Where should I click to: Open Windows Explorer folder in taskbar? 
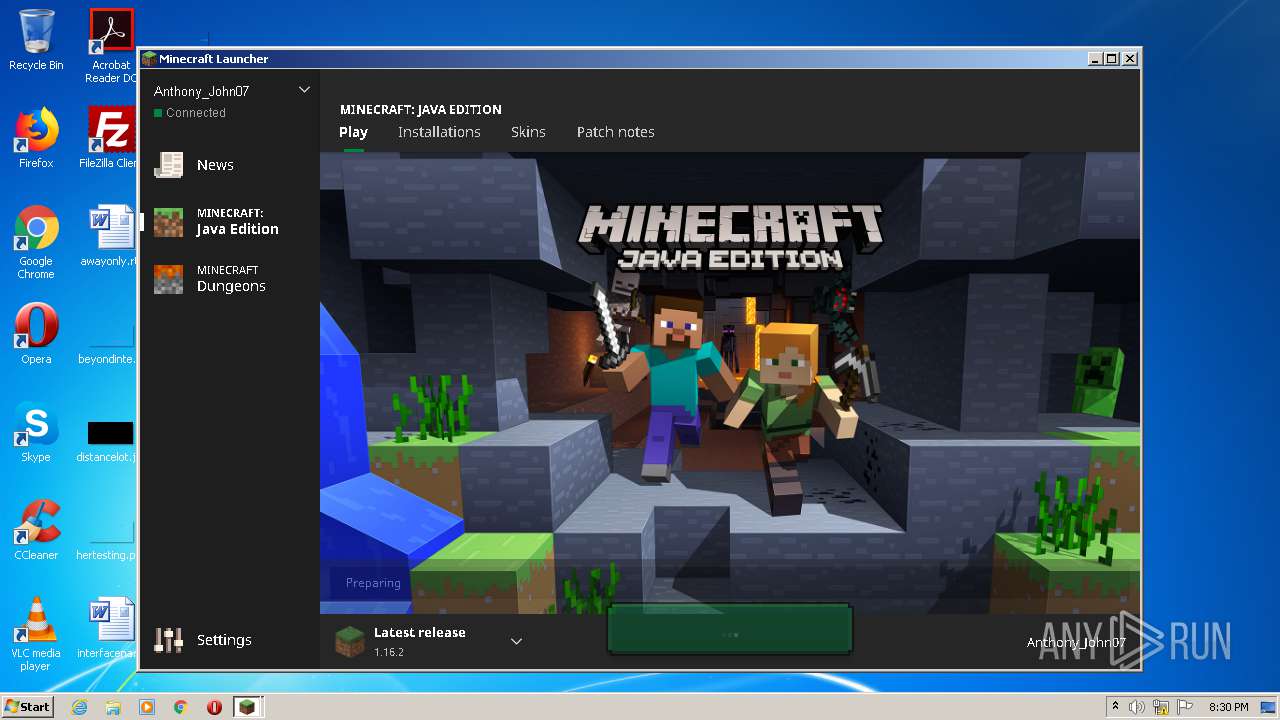[x=113, y=707]
